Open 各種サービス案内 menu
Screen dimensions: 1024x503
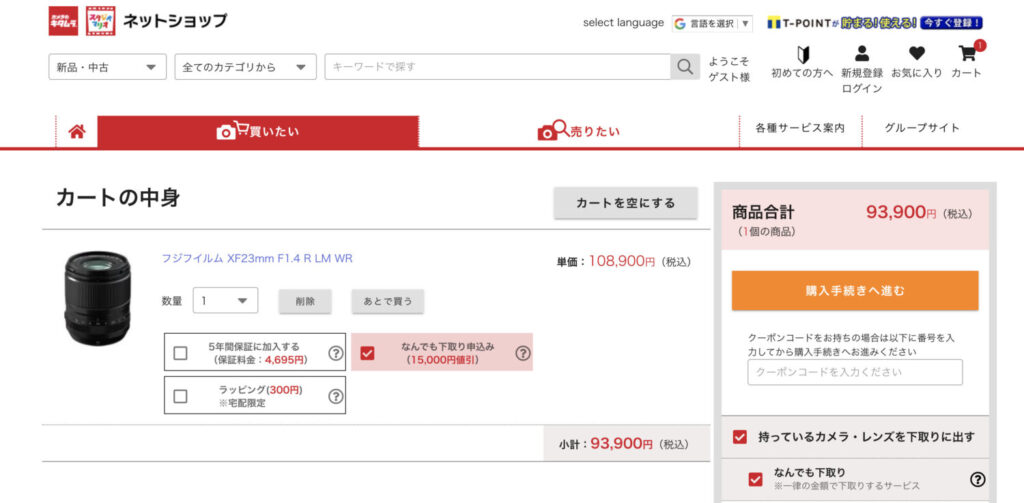point(800,128)
